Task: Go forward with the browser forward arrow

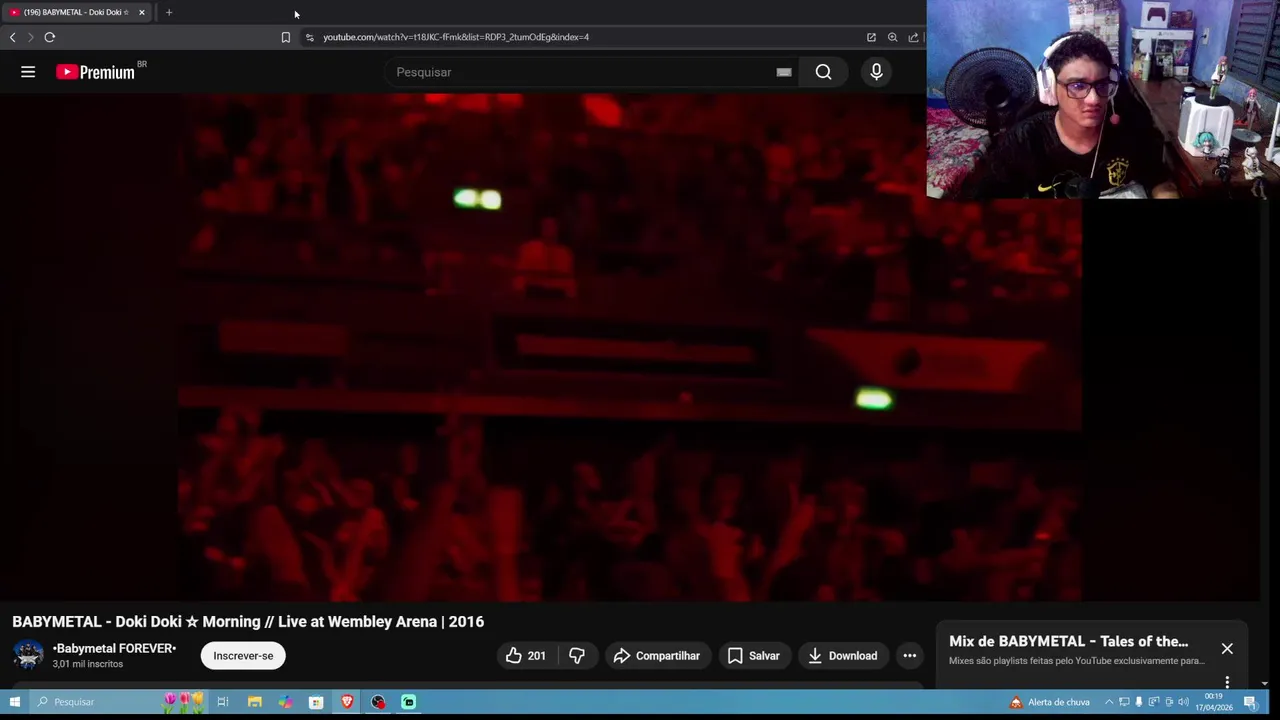Action: click(x=30, y=37)
